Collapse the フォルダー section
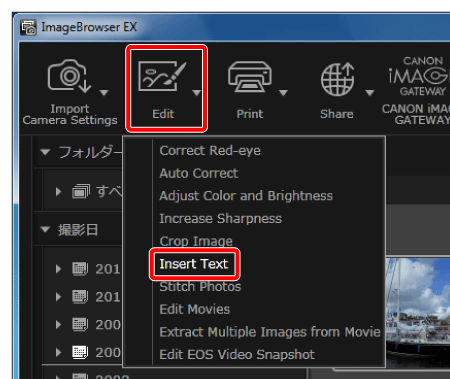Image resolution: width=450 pixels, height=379 pixels. 45,152
